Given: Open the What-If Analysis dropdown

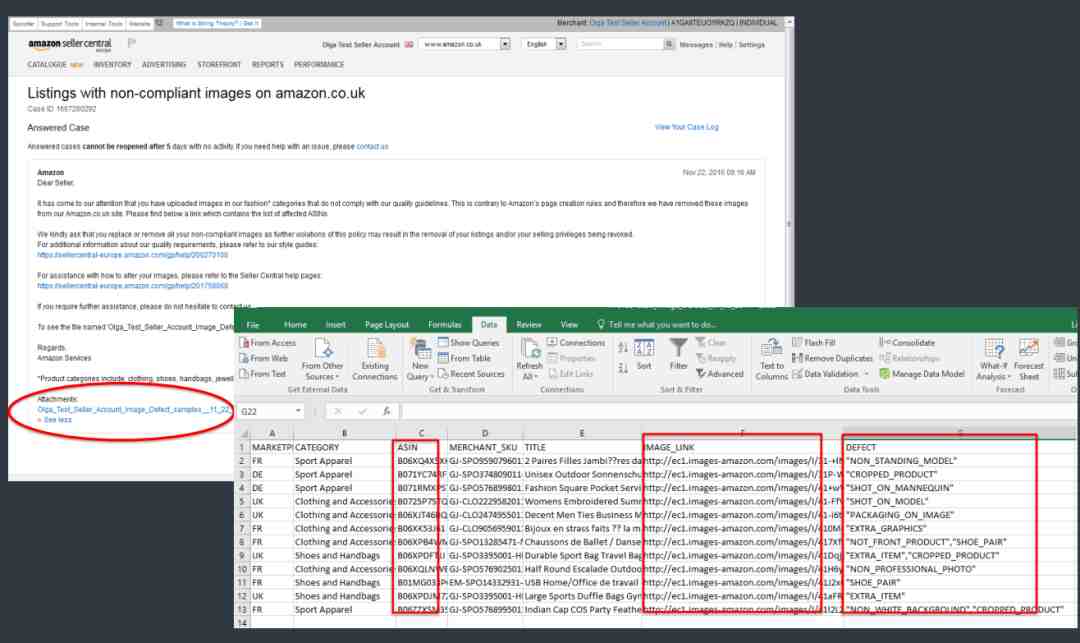Looking at the screenshot, I should tap(994, 359).
